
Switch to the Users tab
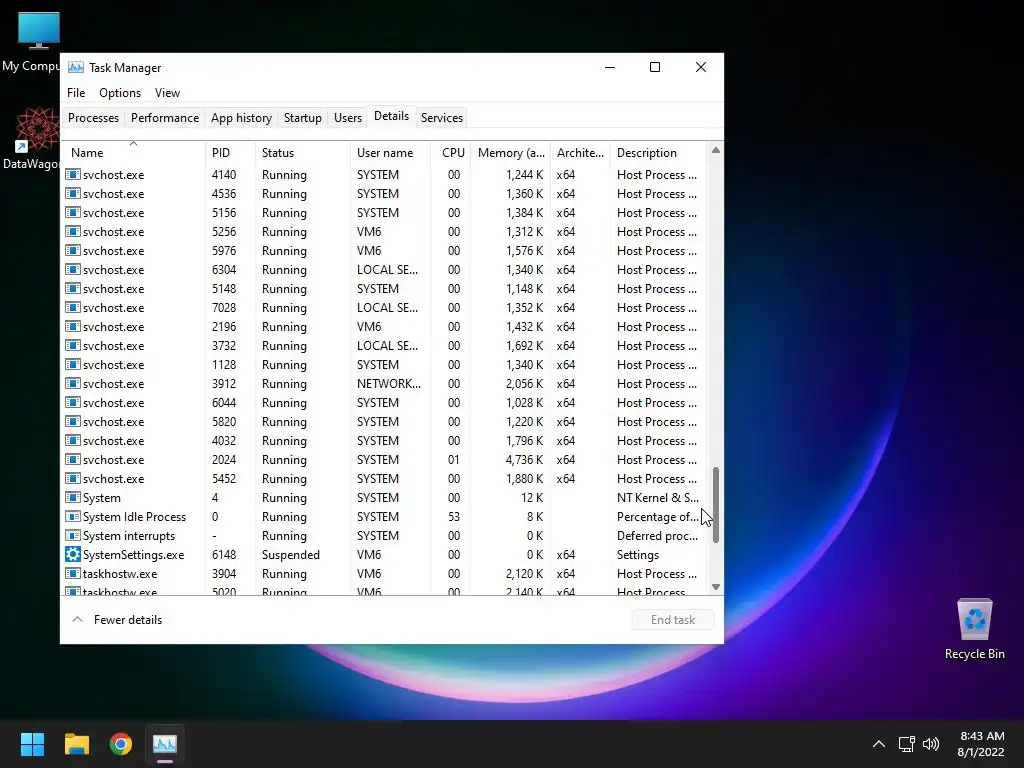347,118
